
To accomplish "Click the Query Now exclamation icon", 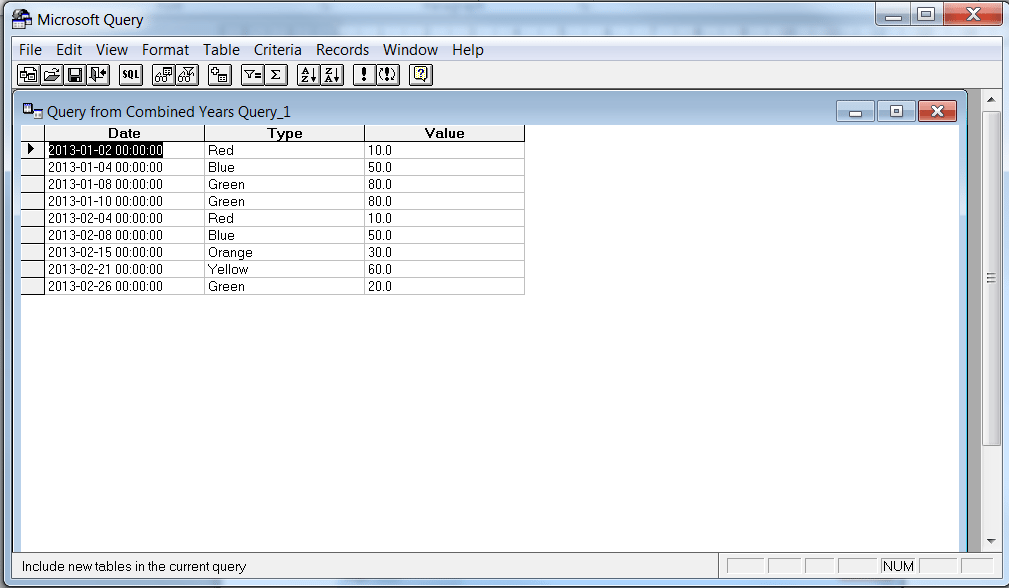I will pyautogui.click(x=364, y=75).
